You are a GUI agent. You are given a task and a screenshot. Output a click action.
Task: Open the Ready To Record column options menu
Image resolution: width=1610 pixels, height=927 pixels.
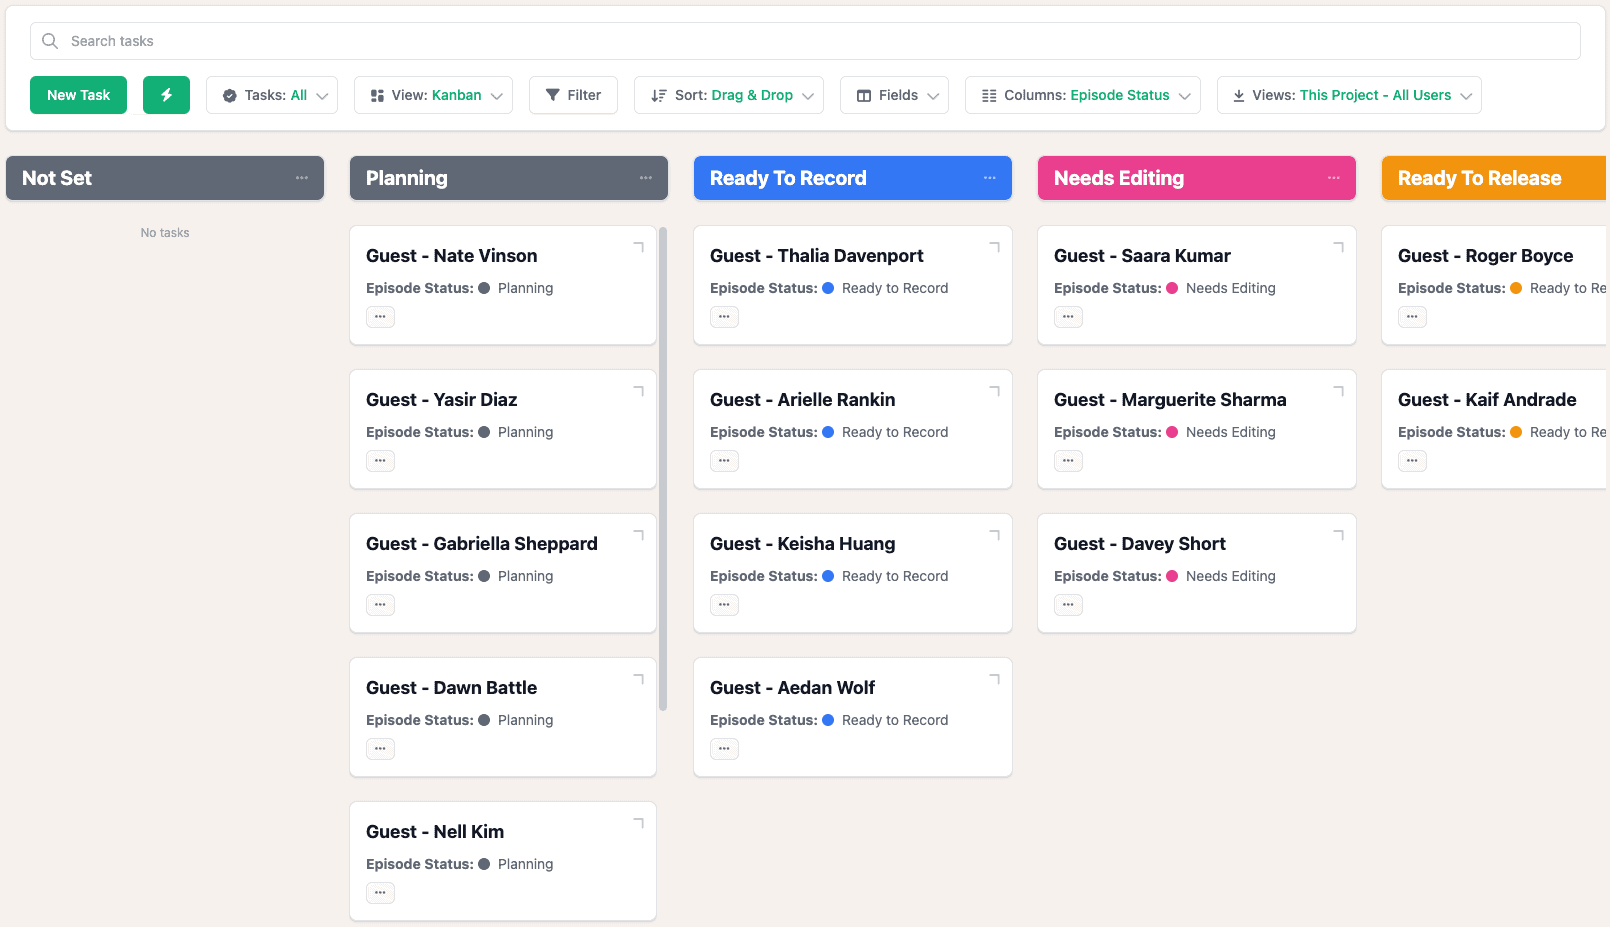pos(989,178)
